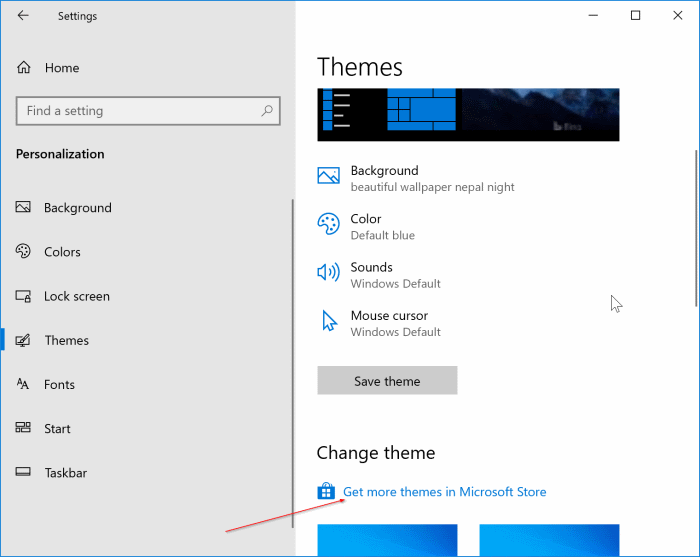Click the blue Mouse cursor arrow icon
The width and height of the screenshot is (700, 557).
click(329, 320)
